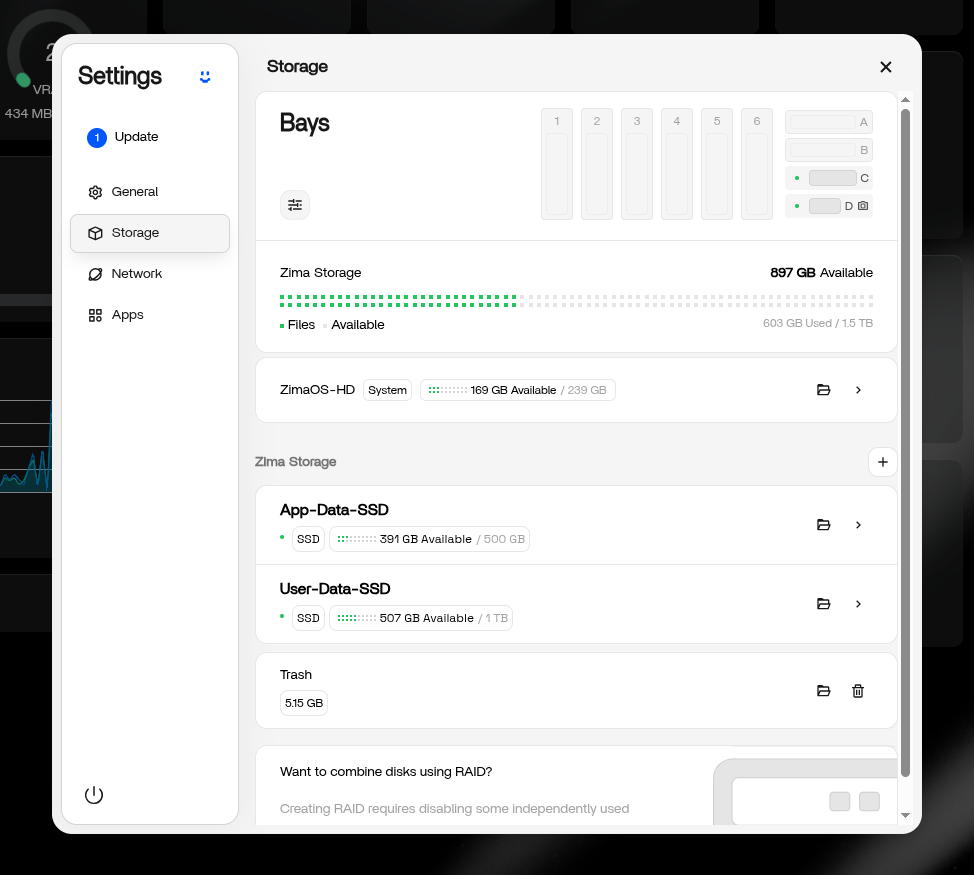
Task: Open Apps settings
Action: 150,315
